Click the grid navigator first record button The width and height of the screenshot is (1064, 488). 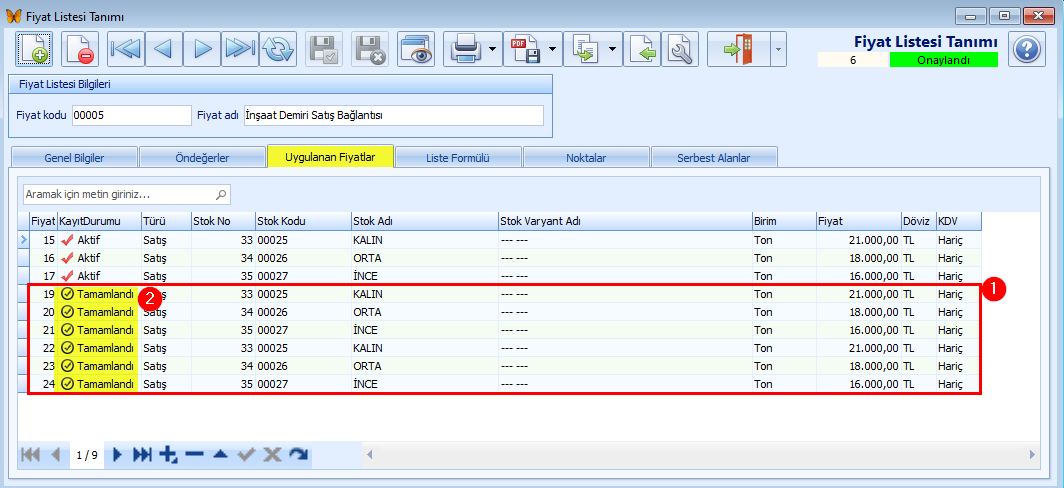click(31, 455)
